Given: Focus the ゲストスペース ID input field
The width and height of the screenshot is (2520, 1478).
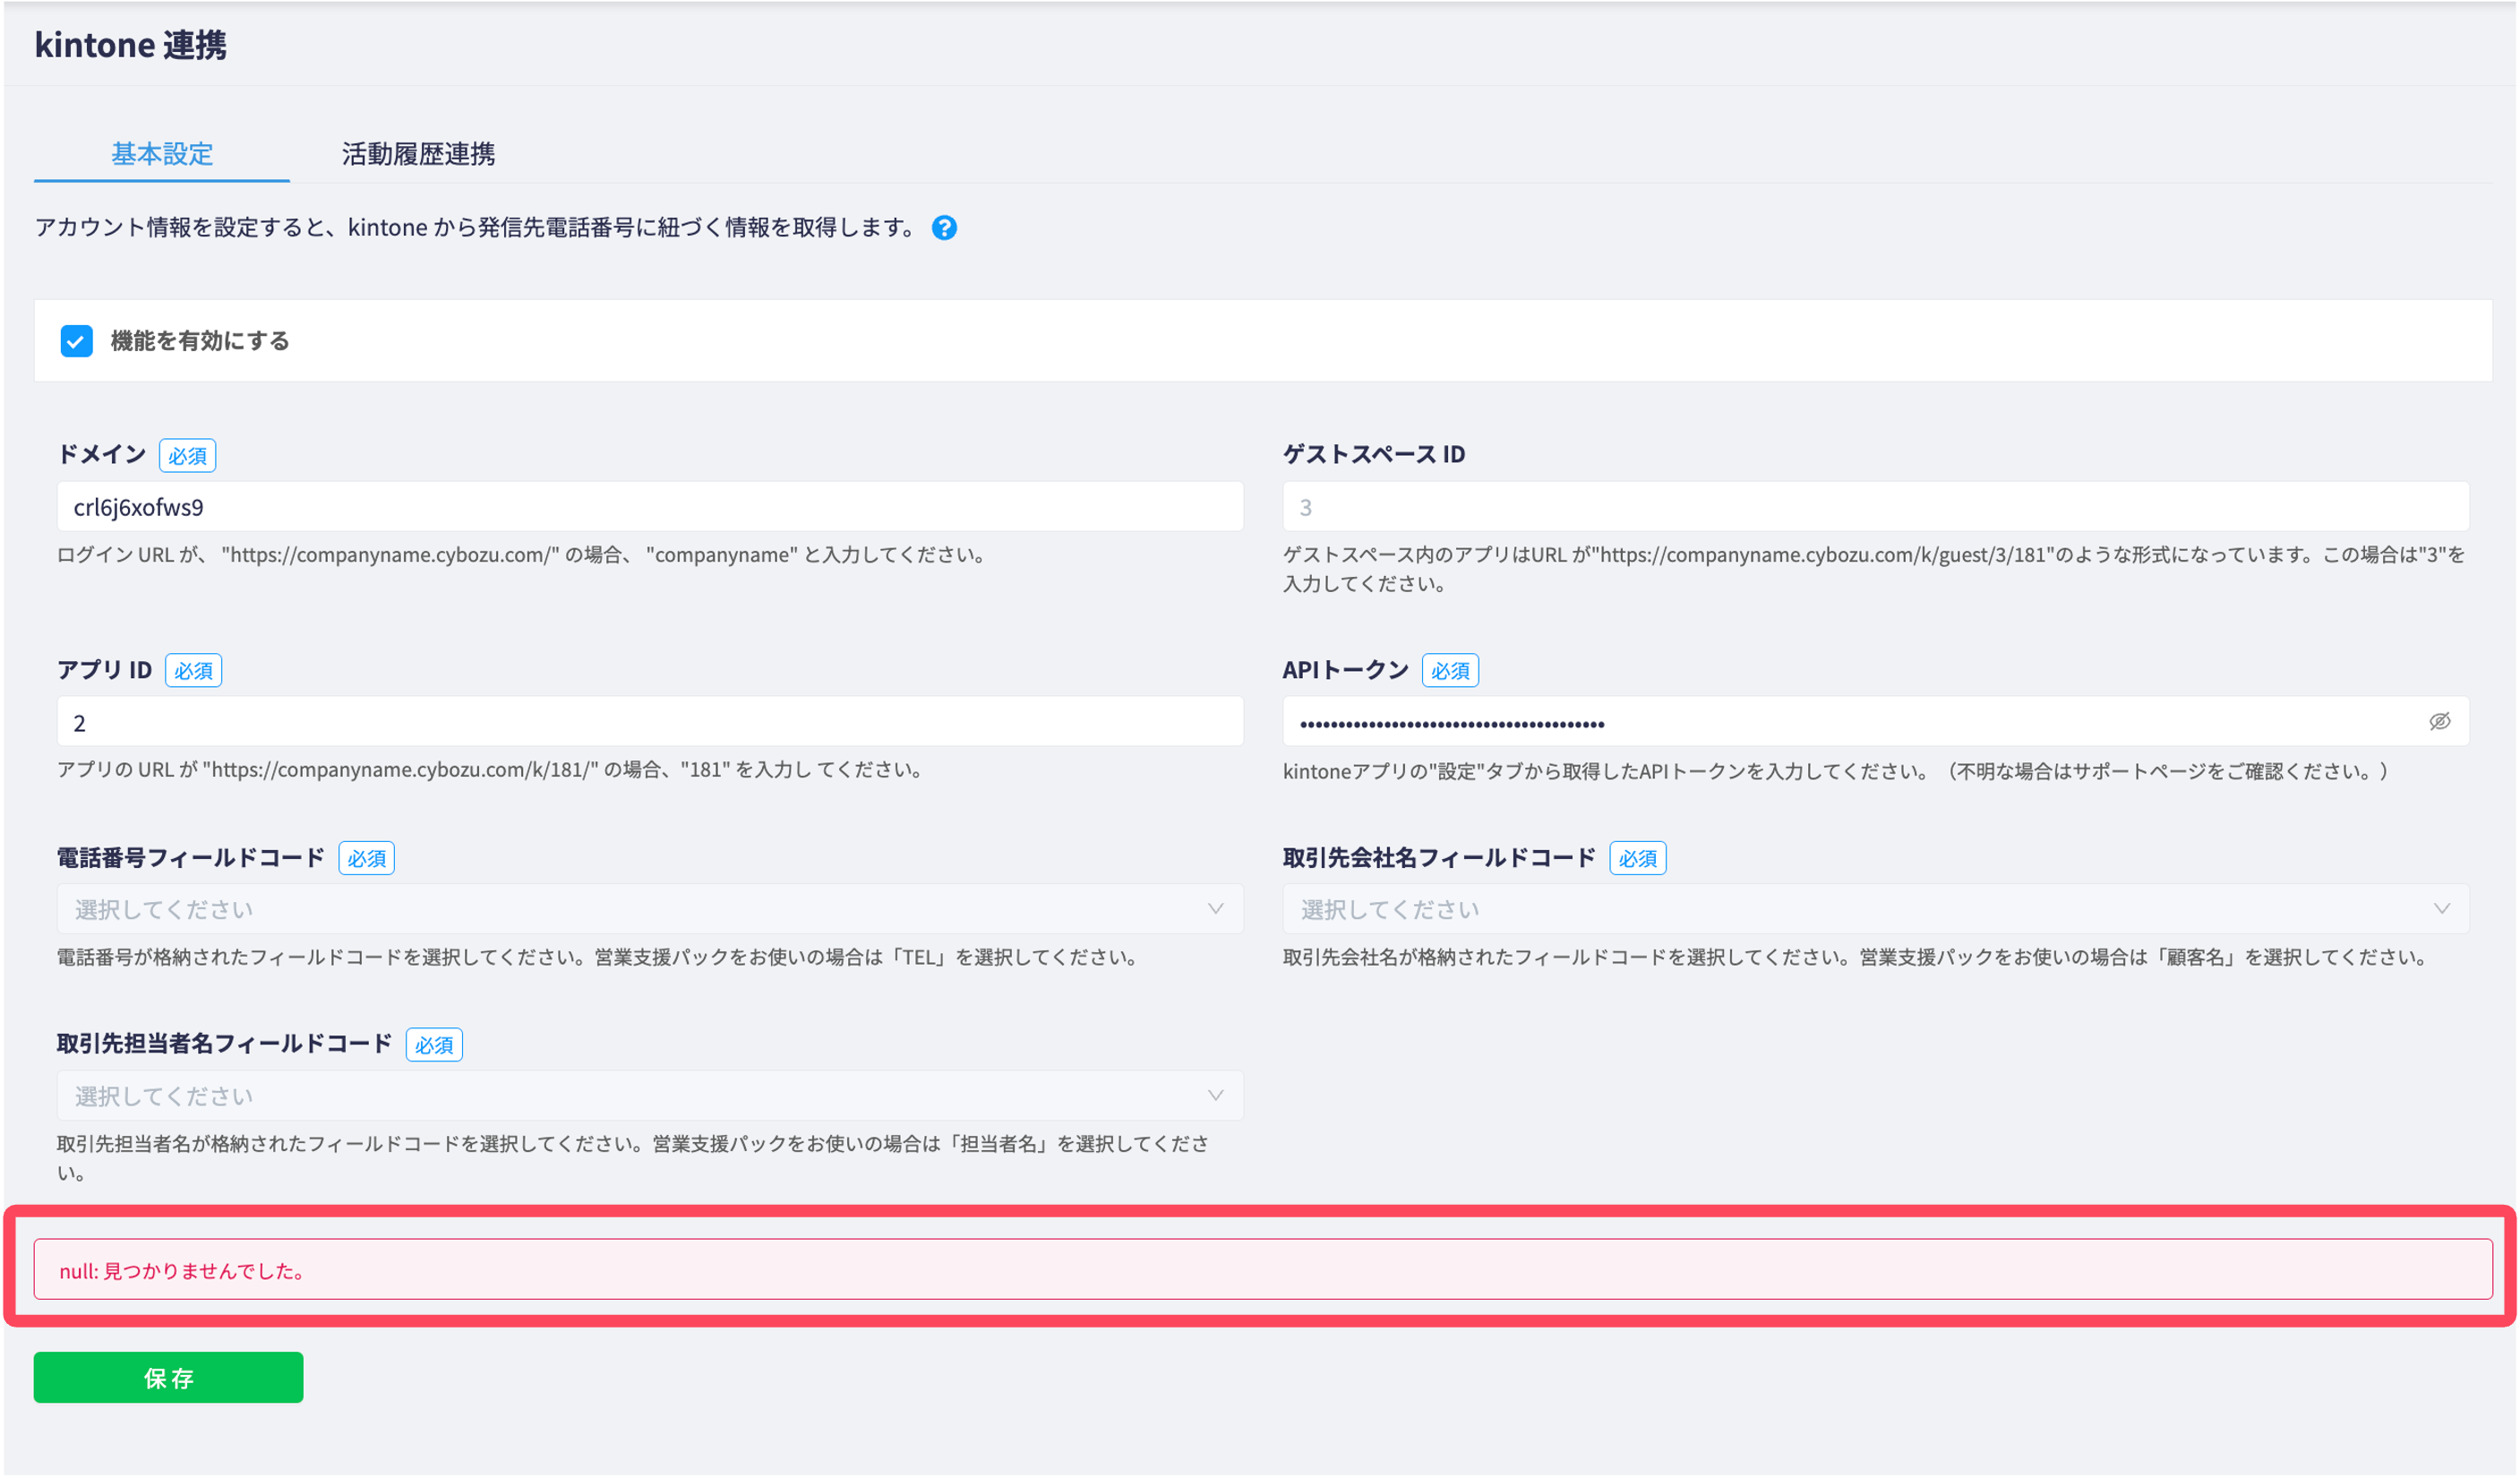Looking at the screenshot, I should pyautogui.click(x=1876, y=507).
